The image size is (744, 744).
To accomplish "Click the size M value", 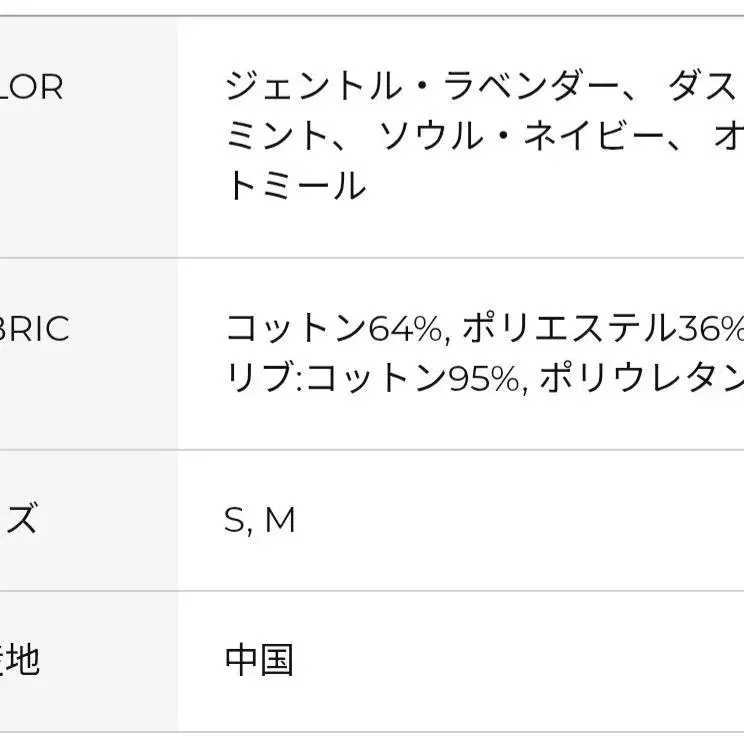I will (280, 521).
